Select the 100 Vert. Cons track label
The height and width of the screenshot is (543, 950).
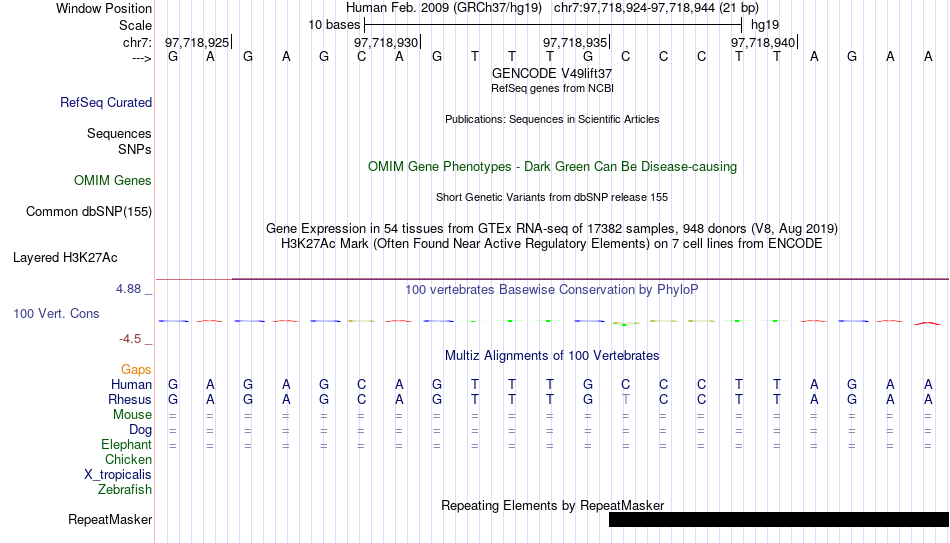[x=56, y=313]
